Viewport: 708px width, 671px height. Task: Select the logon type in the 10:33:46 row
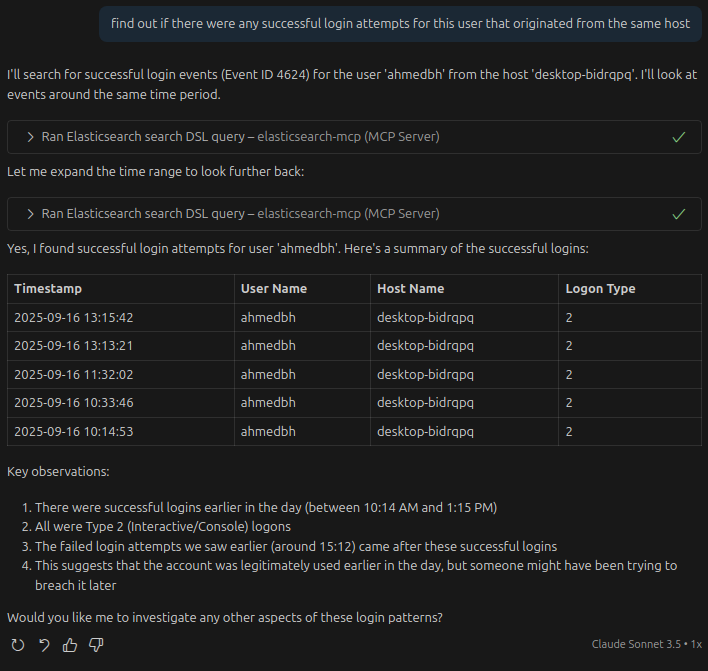tap(569, 403)
